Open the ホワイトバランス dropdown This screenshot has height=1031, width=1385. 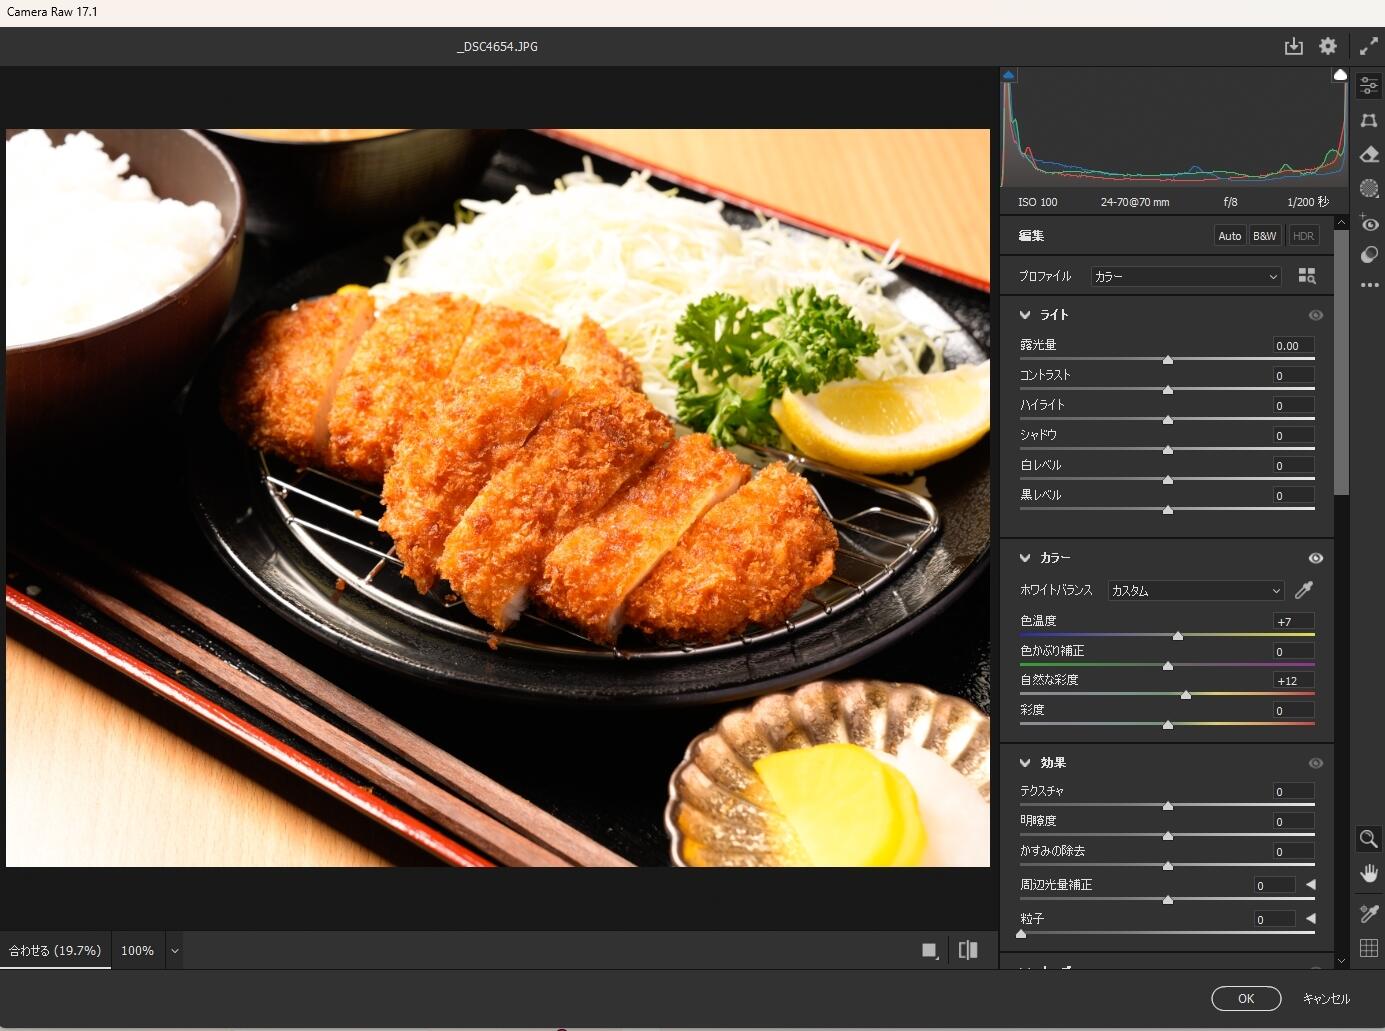(x=1195, y=590)
